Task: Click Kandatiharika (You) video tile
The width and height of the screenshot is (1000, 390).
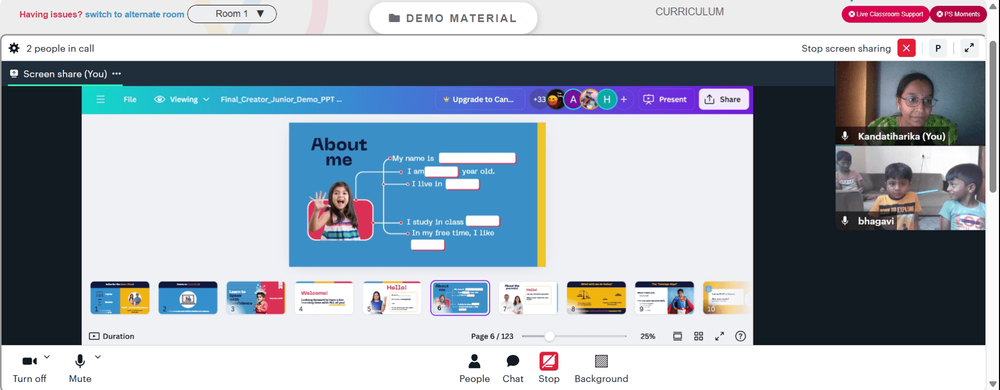Action: coord(910,103)
